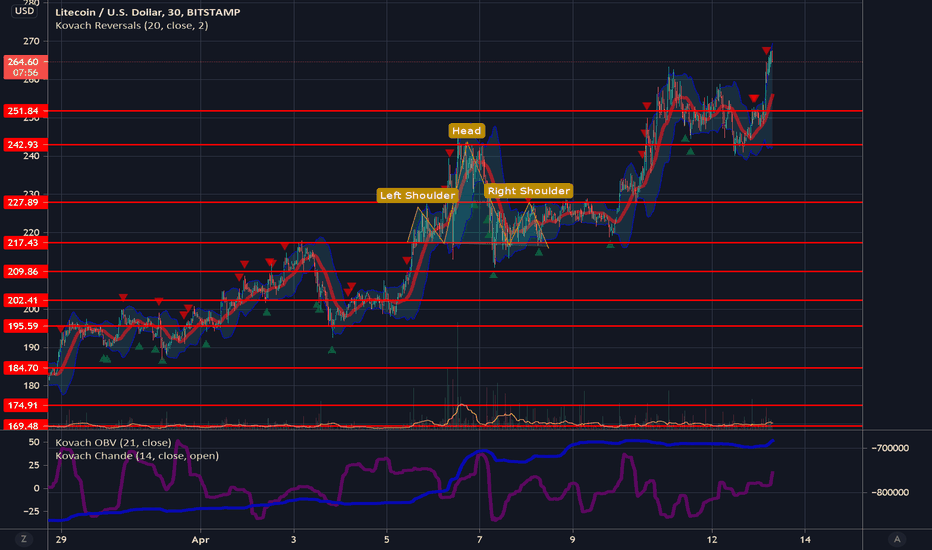932x550 pixels.
Task: Select the Kovach OBV indicator label
Action: [113, 442]
